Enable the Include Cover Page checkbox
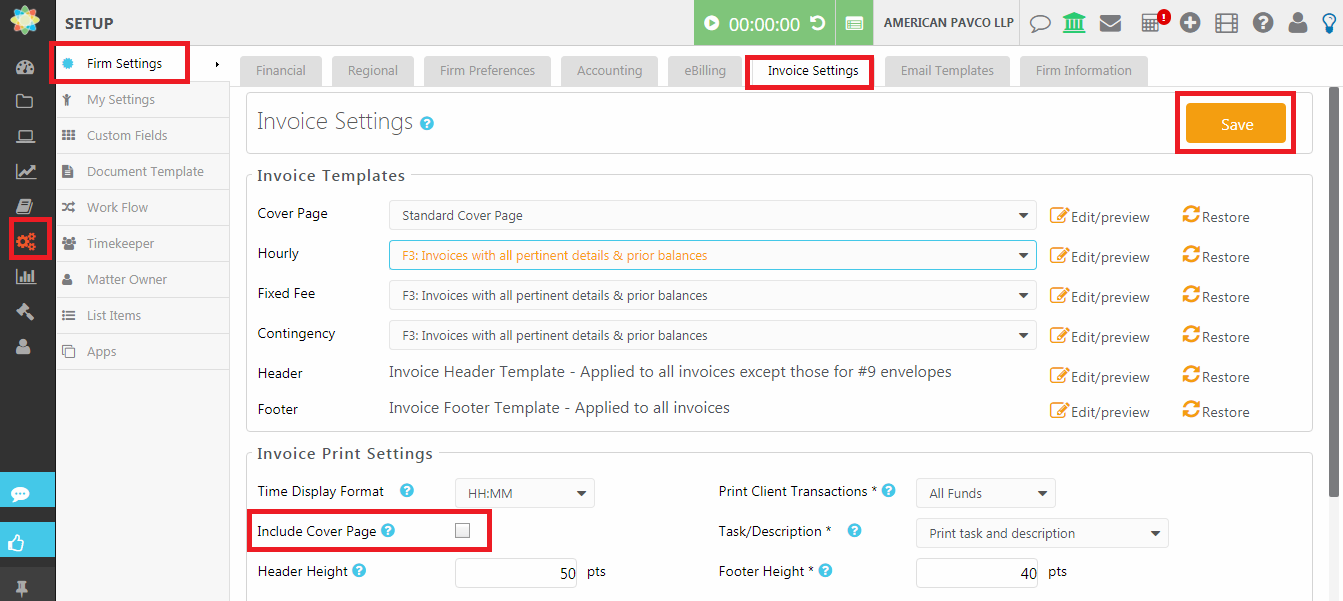1343x601 pixels. pos(462,531)
